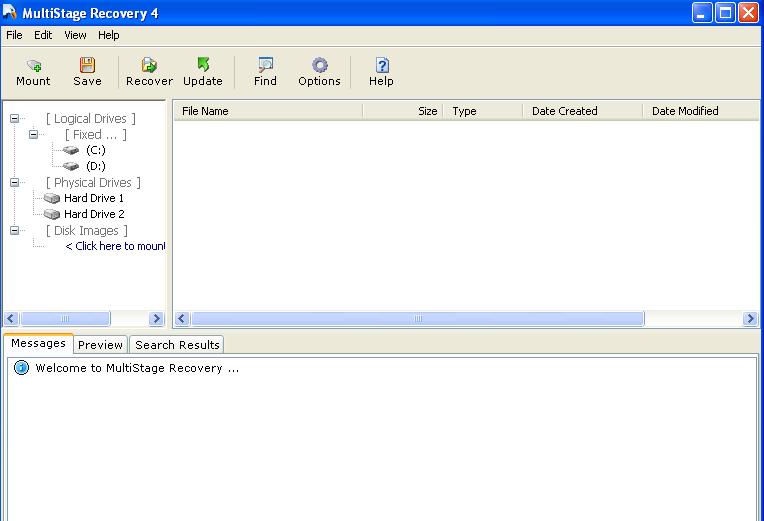Screen dimensions: 764x521
Task: Close the MultiStage Recovery window
Action: 748,13
